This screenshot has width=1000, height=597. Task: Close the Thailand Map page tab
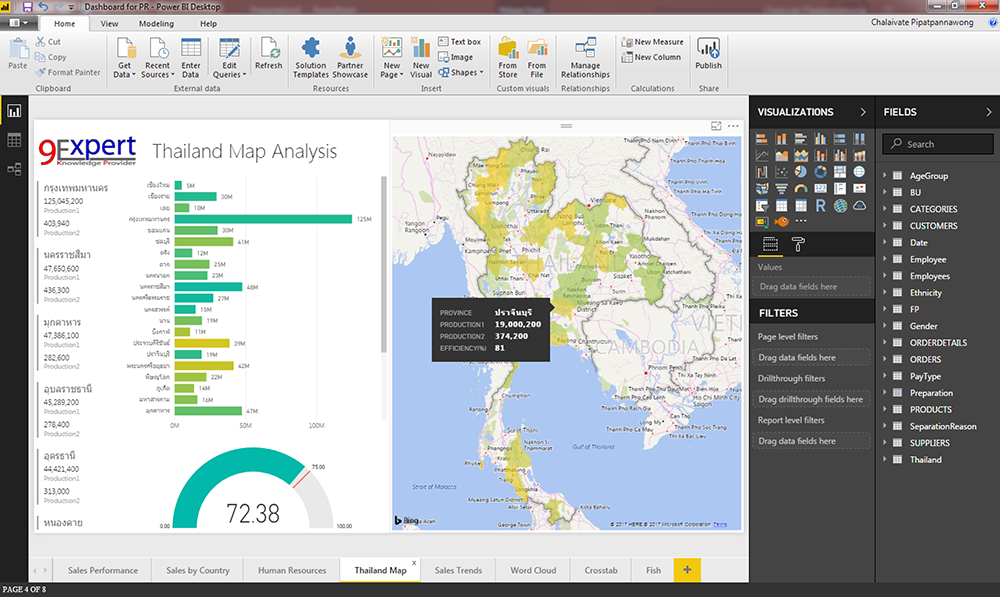pyautogui.click(x=414, y=563)
